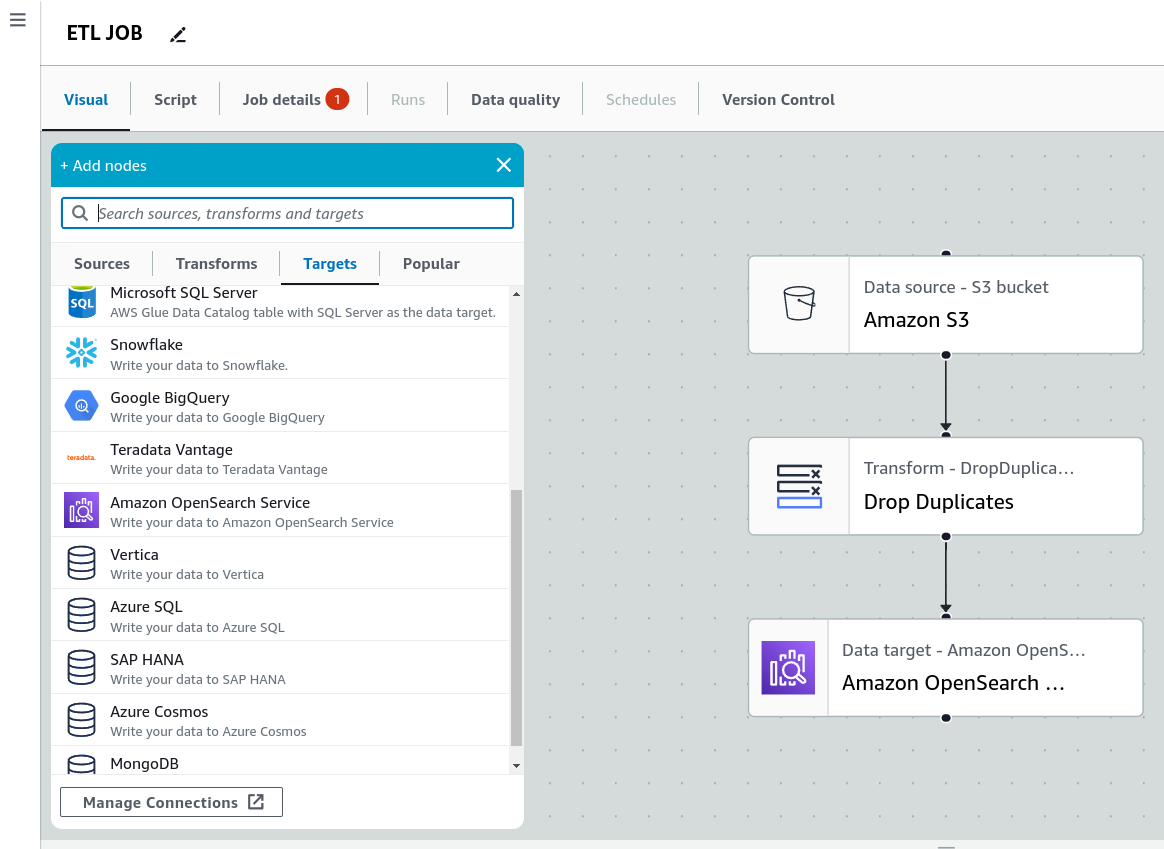The height and width of the screenshot is (849, 1164).
Task: Open the hamburger navigation menu
Action: 18,20
